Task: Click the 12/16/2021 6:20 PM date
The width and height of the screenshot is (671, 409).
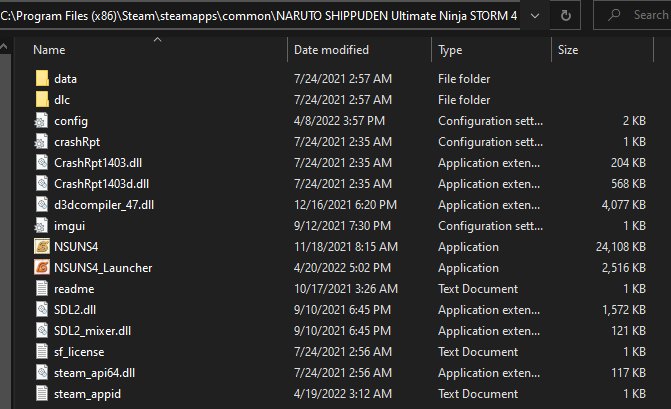Action: tap(345, 204)
